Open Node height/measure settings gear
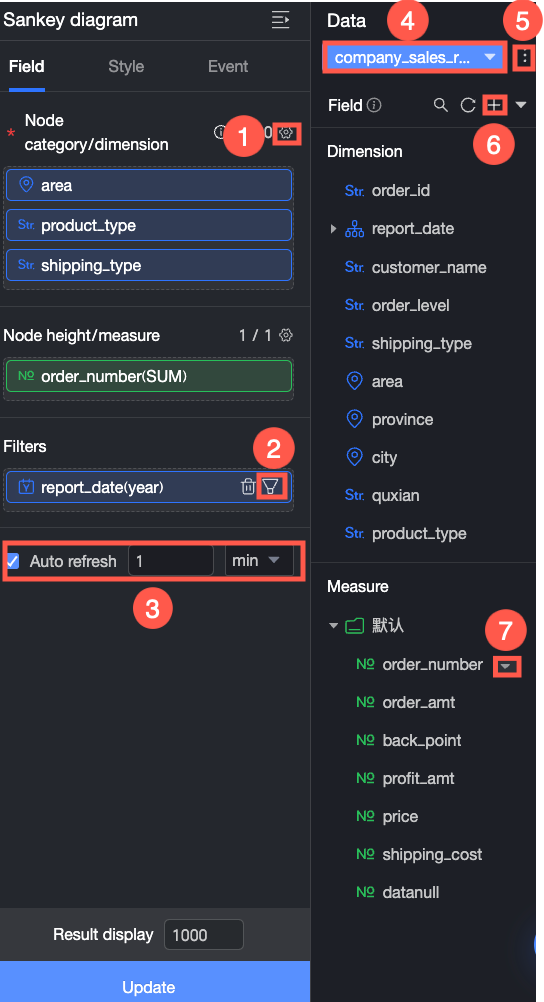The width and height of the screenshot is (544, 1002). click(x=286, y=335)
